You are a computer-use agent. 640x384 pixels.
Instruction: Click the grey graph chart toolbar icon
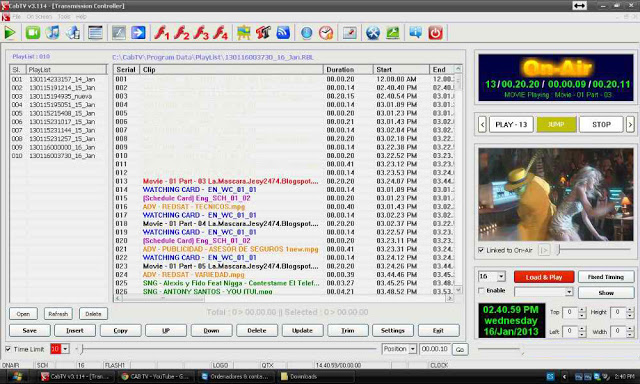[119, 33]
